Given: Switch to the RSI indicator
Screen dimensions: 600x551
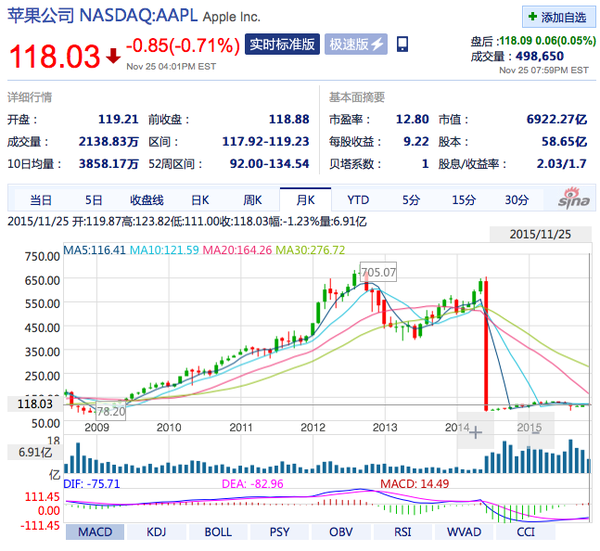Looking at the screenshot, I should (x=403, y=532).
